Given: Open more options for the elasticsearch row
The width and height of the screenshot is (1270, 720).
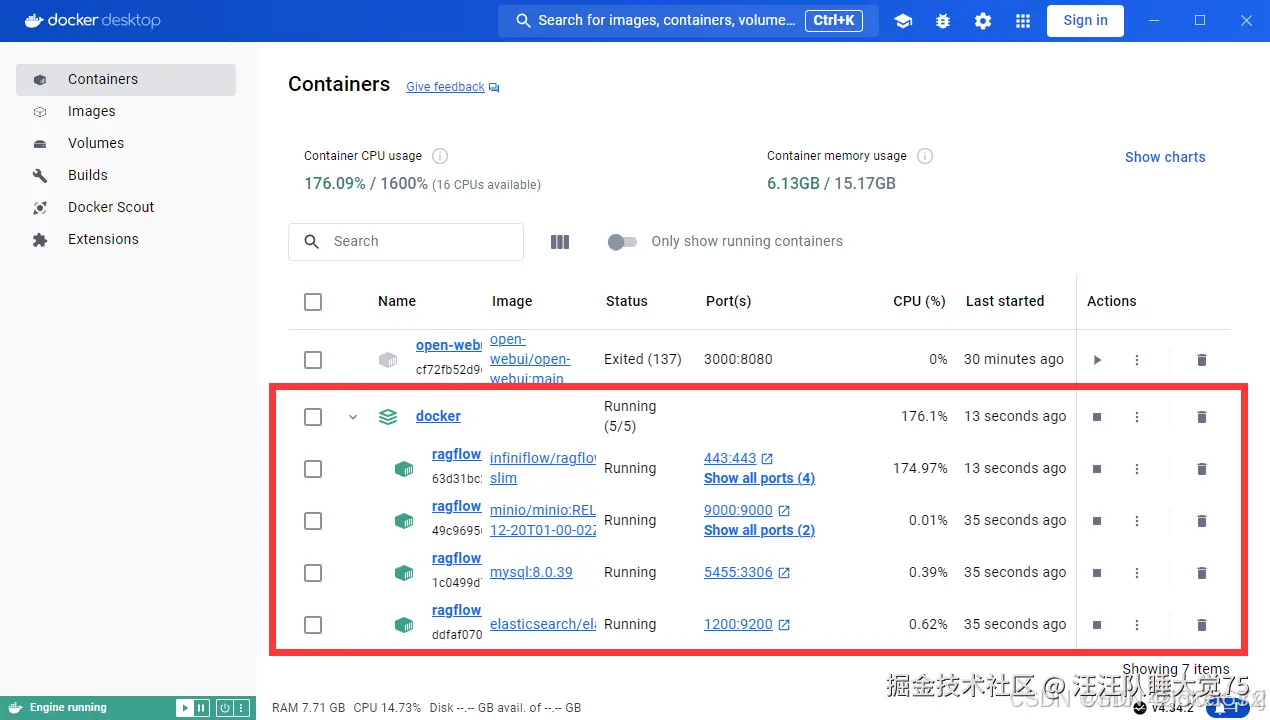Looking at the screenshot, I should [x=1137, y=625].
